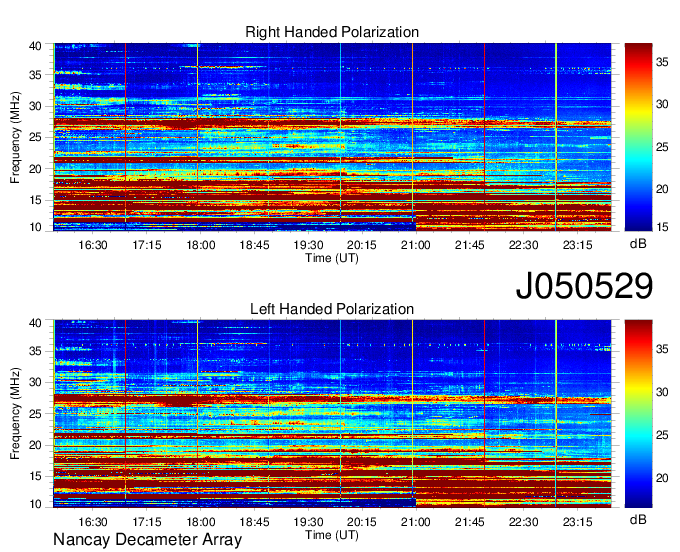
Task: Click the Left Handed polarization spectrogram
Action: (x=332, y=414)
